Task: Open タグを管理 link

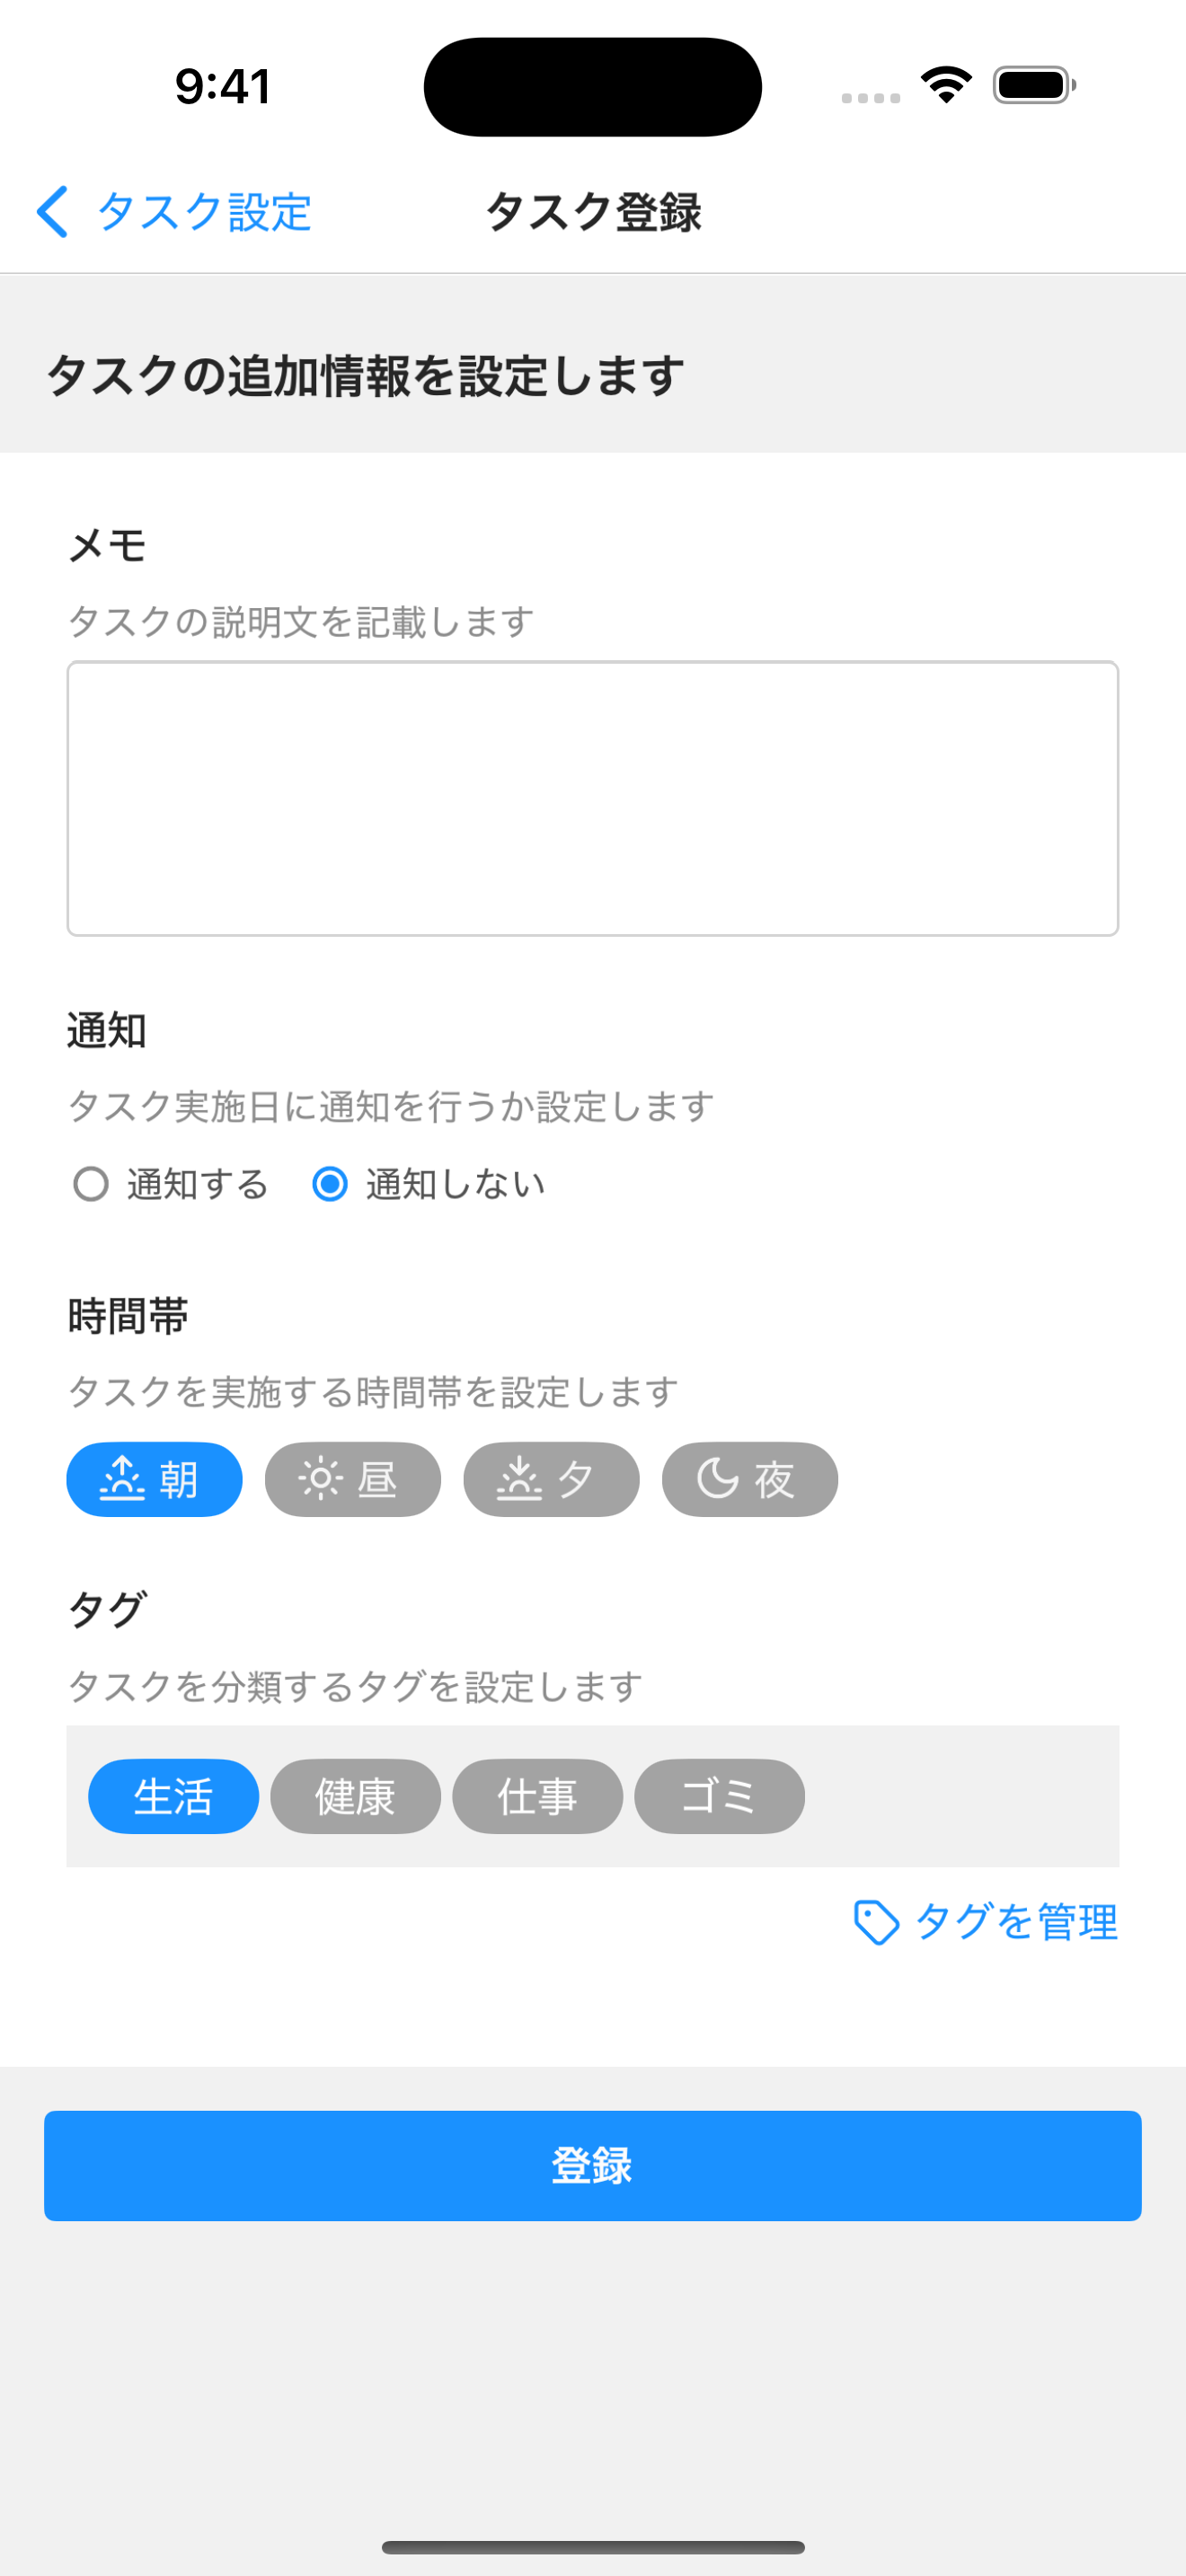Action: pos(1016,1922)
